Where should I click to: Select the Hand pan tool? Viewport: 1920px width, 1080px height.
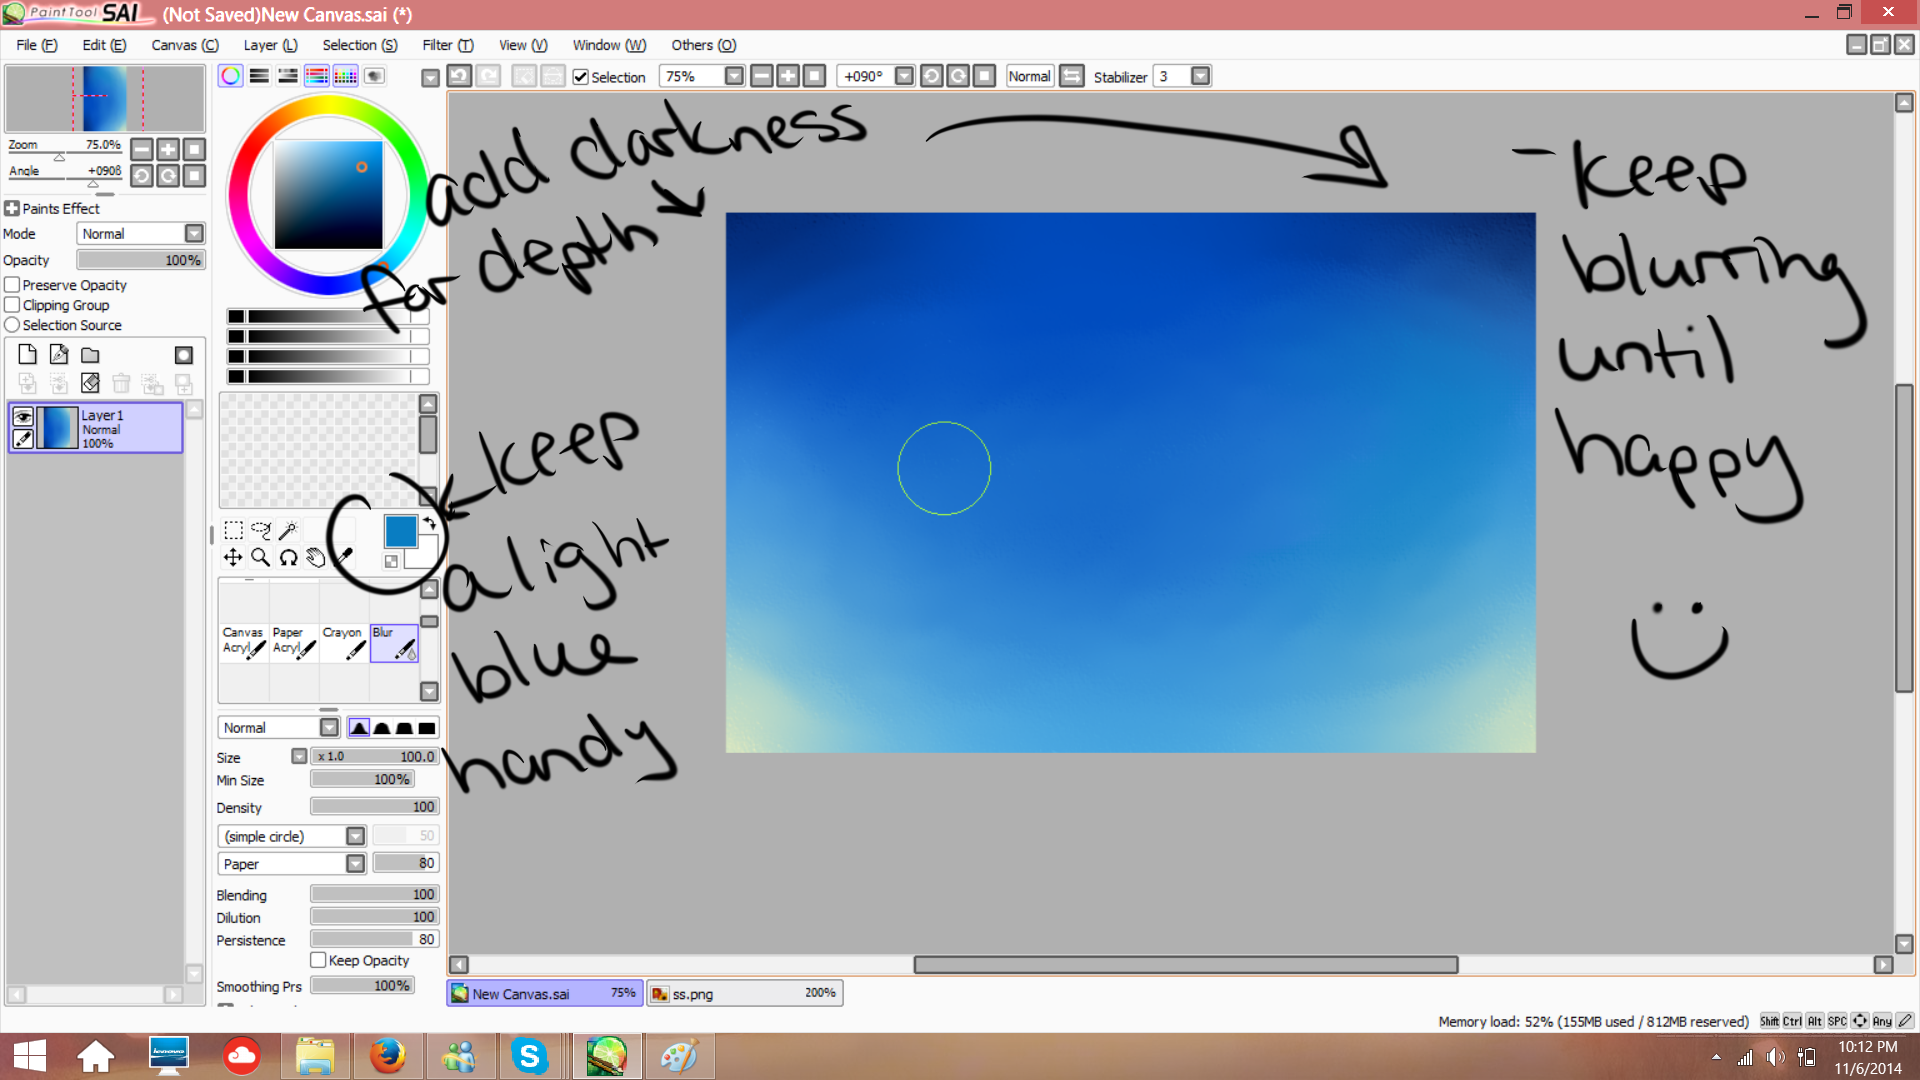(316, 558)
